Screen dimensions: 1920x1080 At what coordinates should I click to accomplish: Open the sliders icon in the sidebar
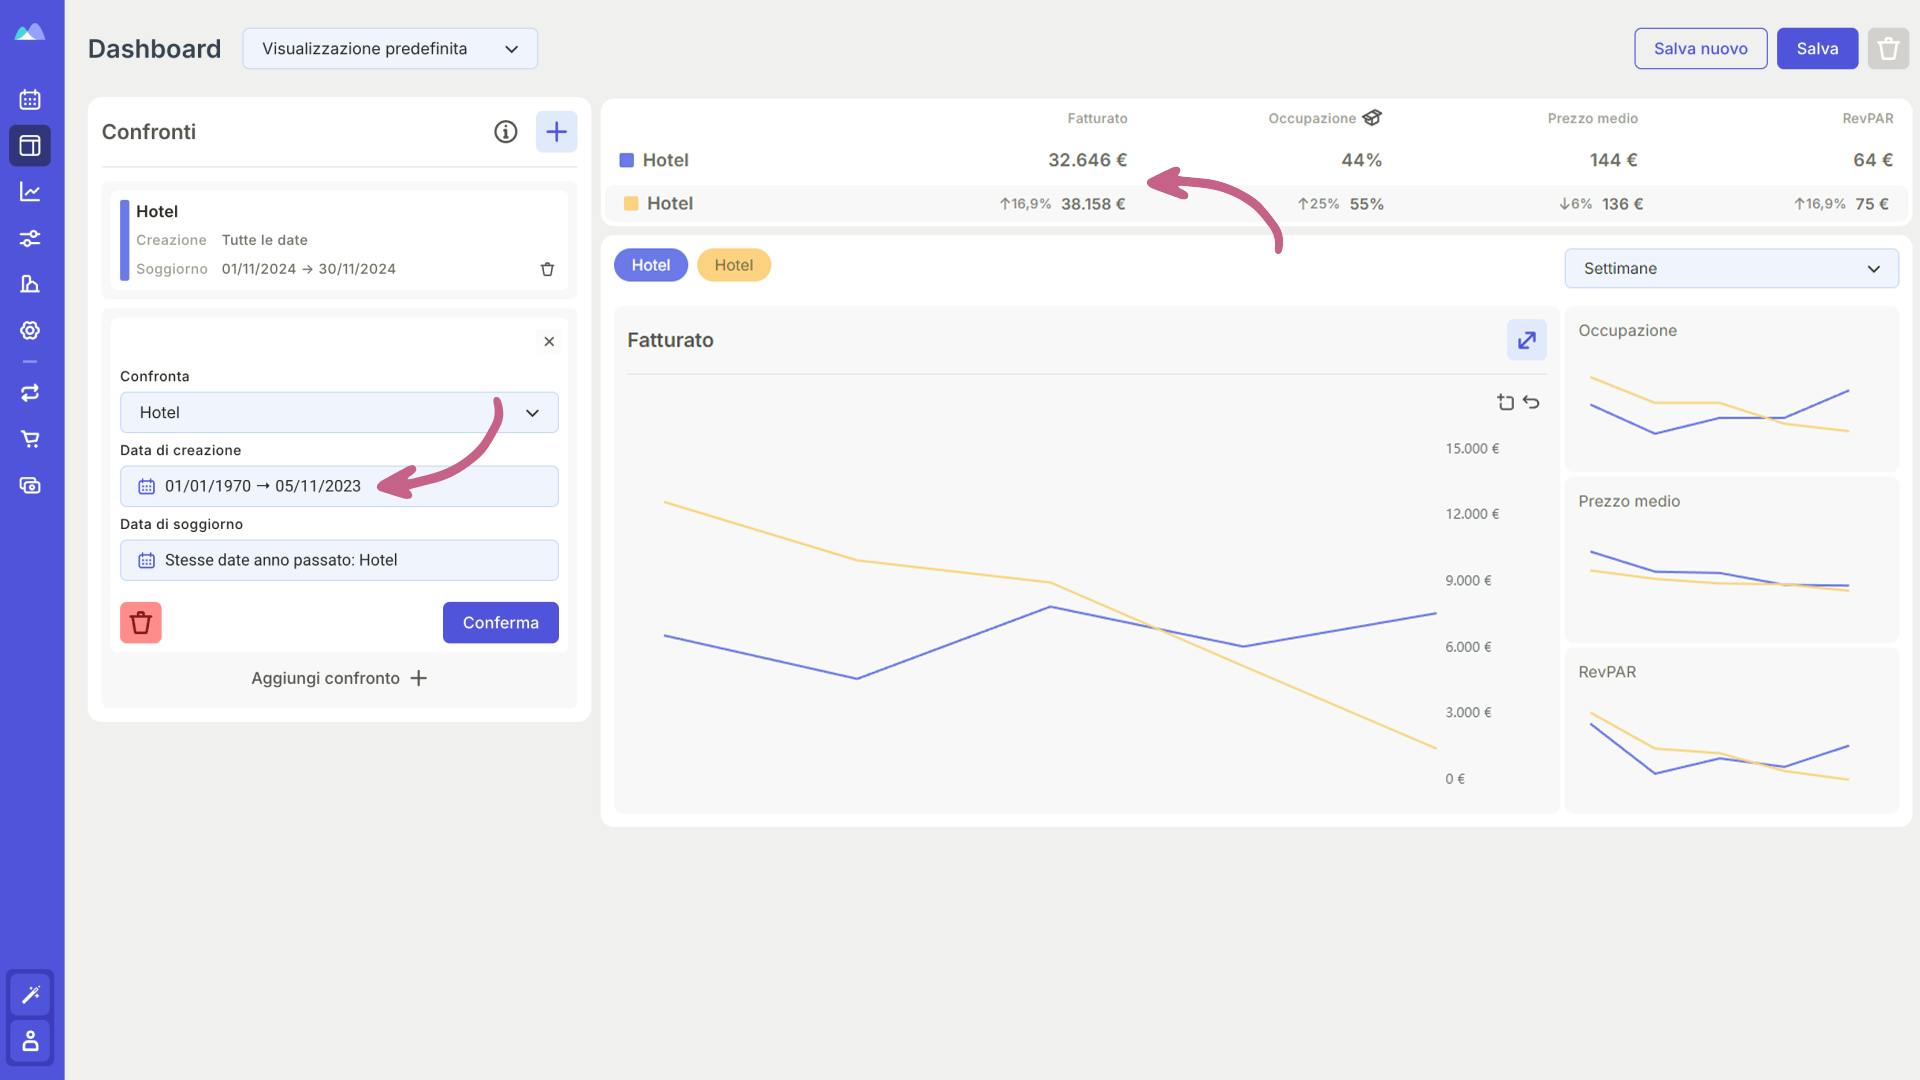coord(30,238)
